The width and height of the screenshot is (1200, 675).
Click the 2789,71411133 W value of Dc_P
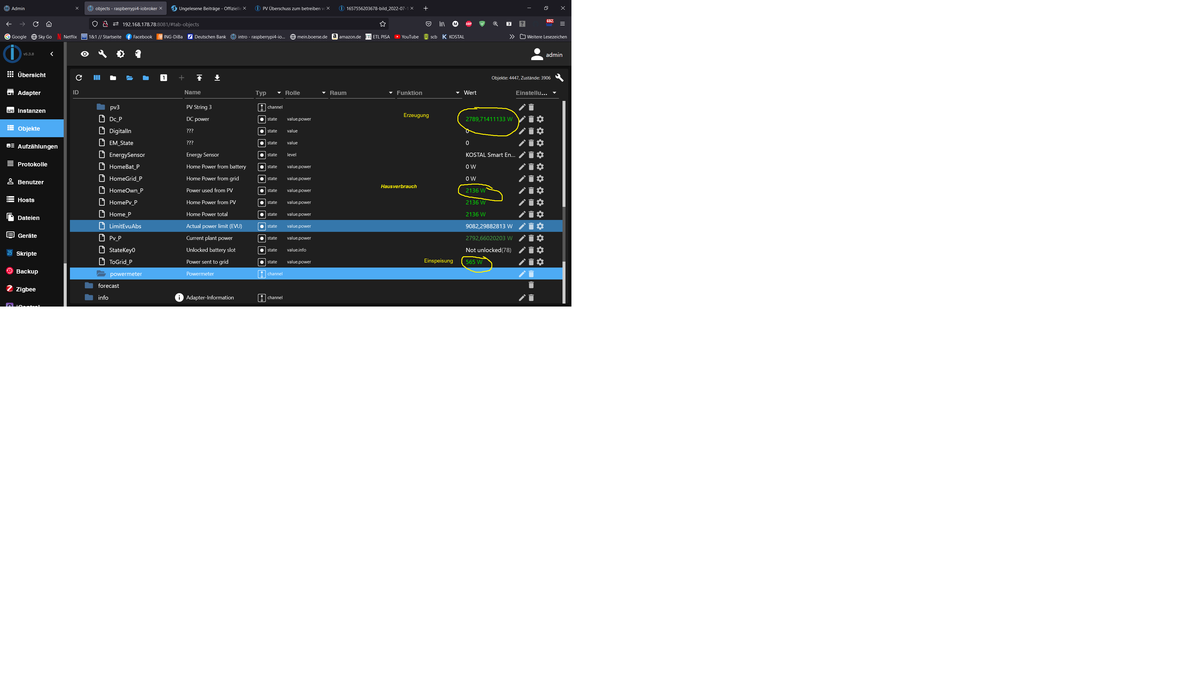(x=489, y=119)
